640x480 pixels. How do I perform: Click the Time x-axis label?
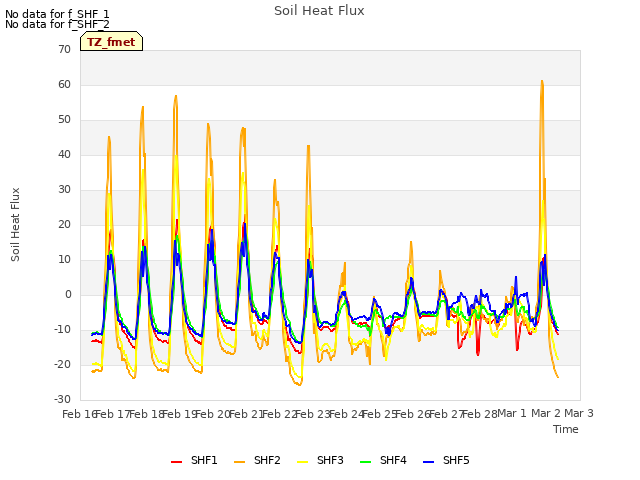pyautogui.click(x=566, y=429)
